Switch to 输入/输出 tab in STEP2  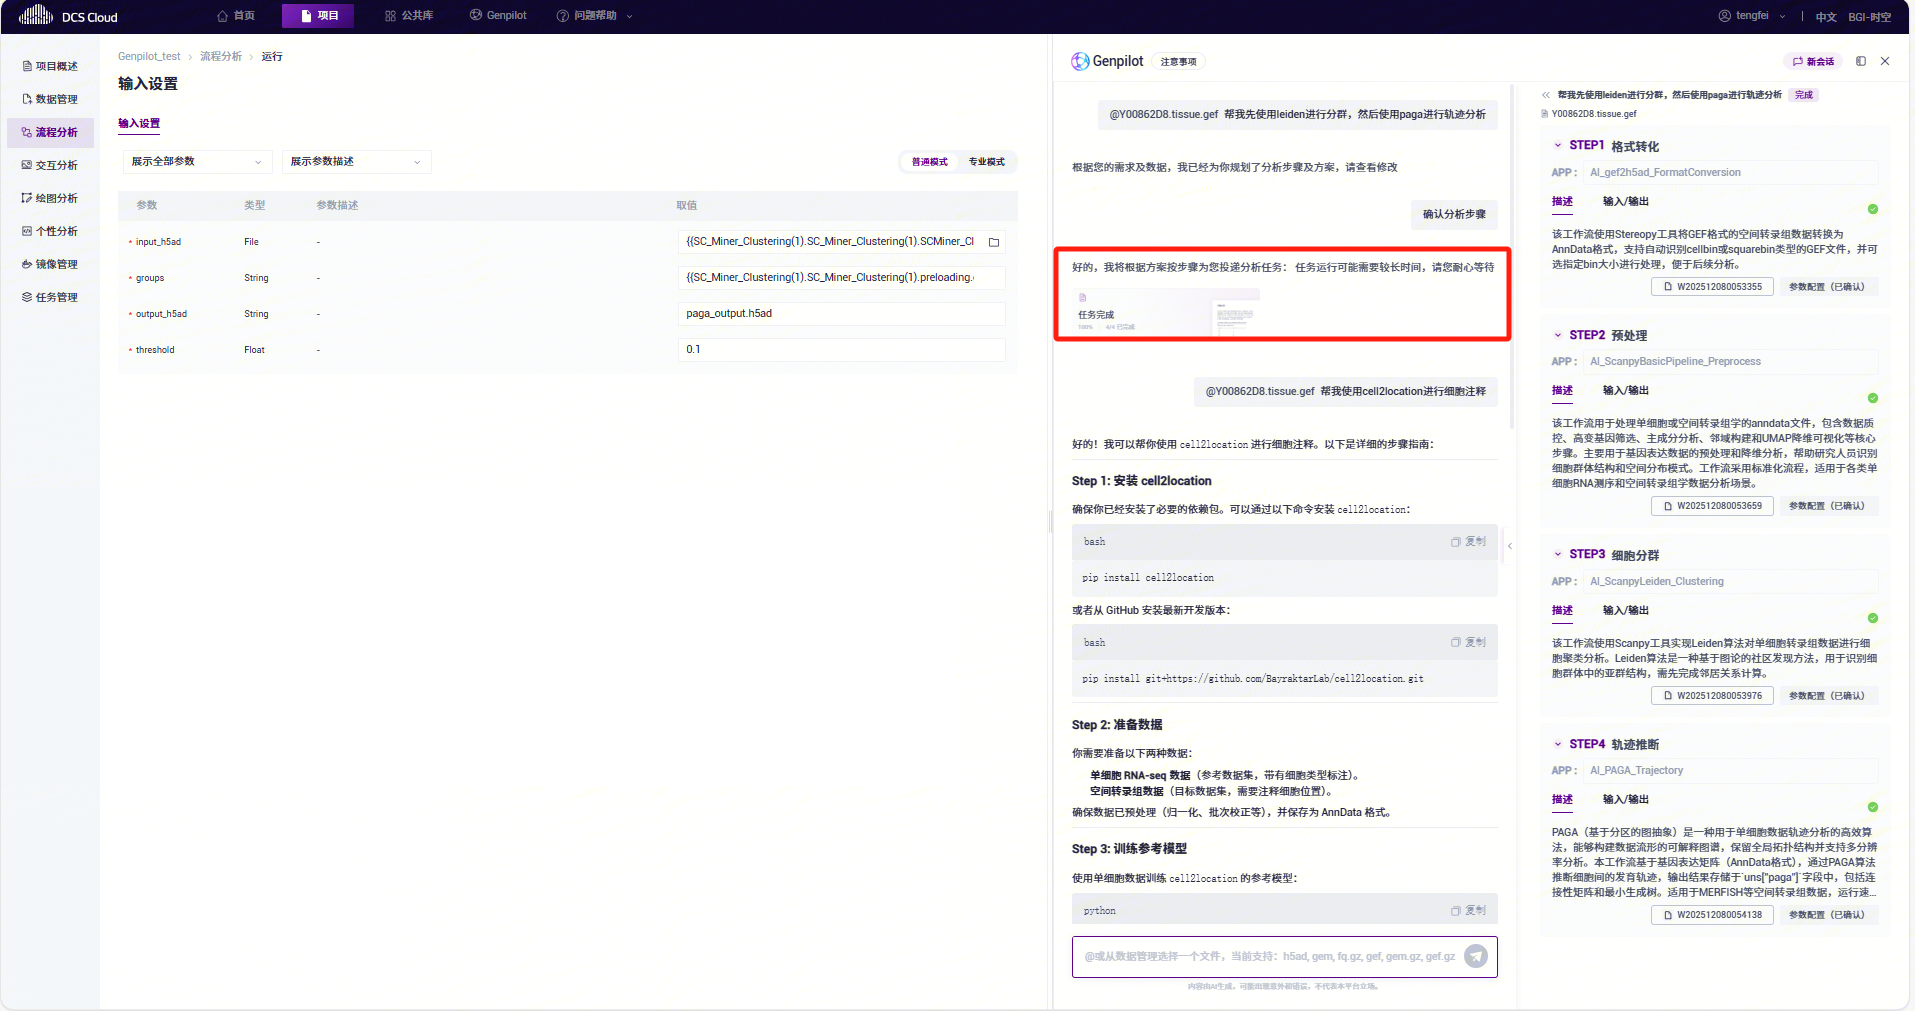[x=1625, y=390]
